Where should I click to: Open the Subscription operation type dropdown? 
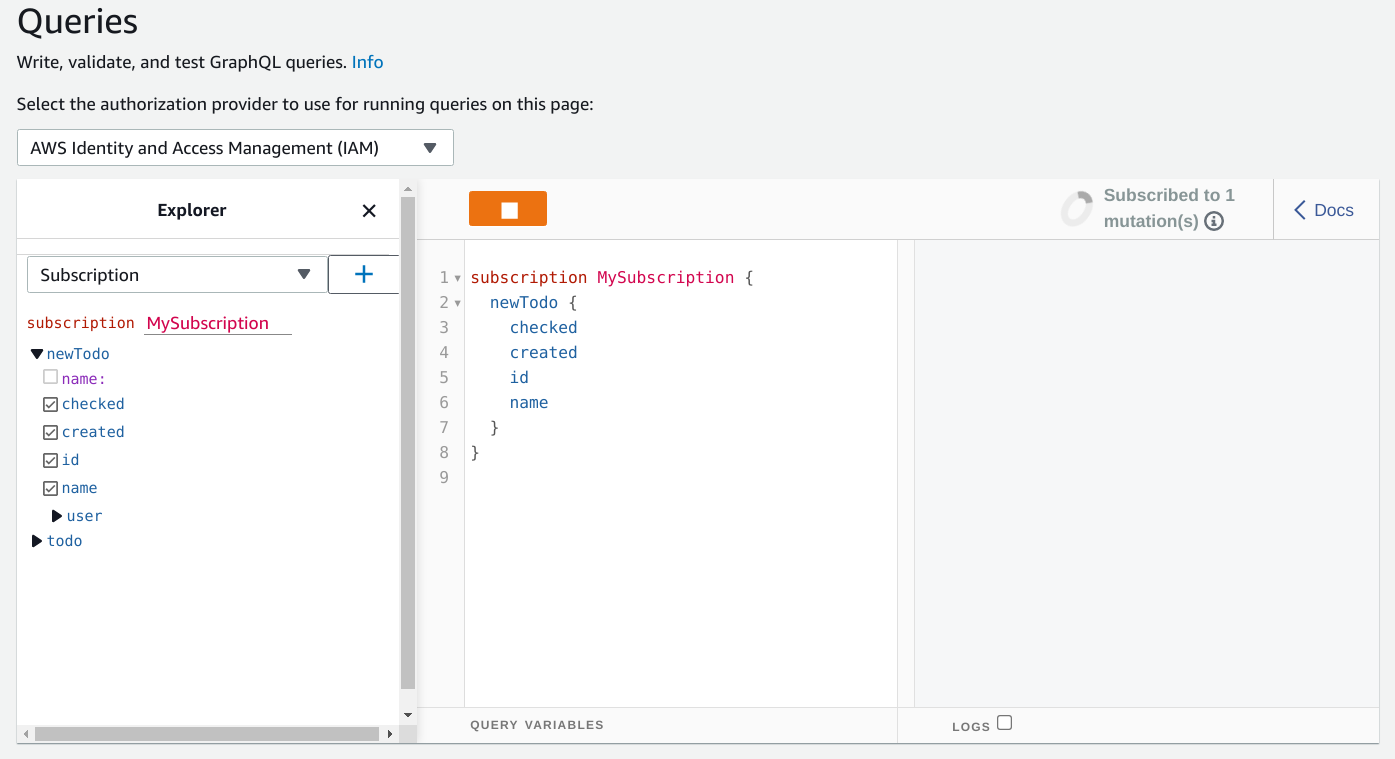177,275
